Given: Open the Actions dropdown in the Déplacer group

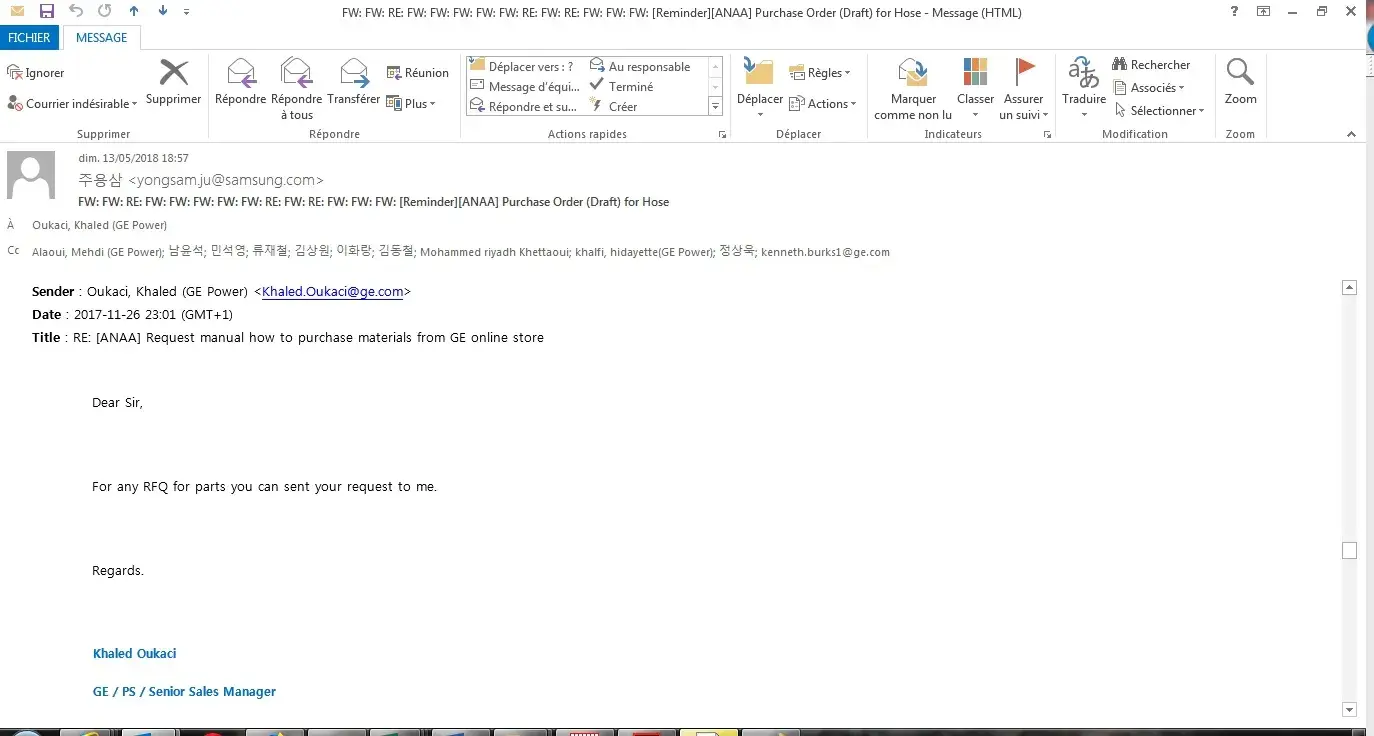Looking at the screenshot, I should (x=823, y=104).
